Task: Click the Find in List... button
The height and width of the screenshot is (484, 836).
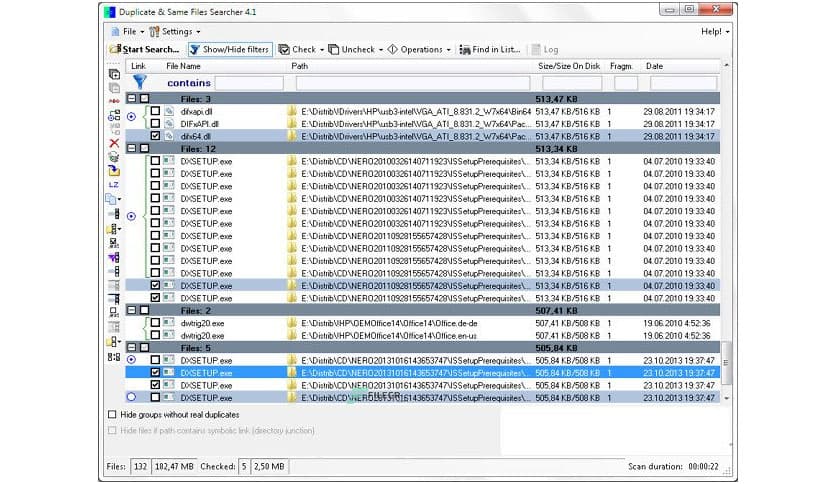Action: tap(489, 49)
